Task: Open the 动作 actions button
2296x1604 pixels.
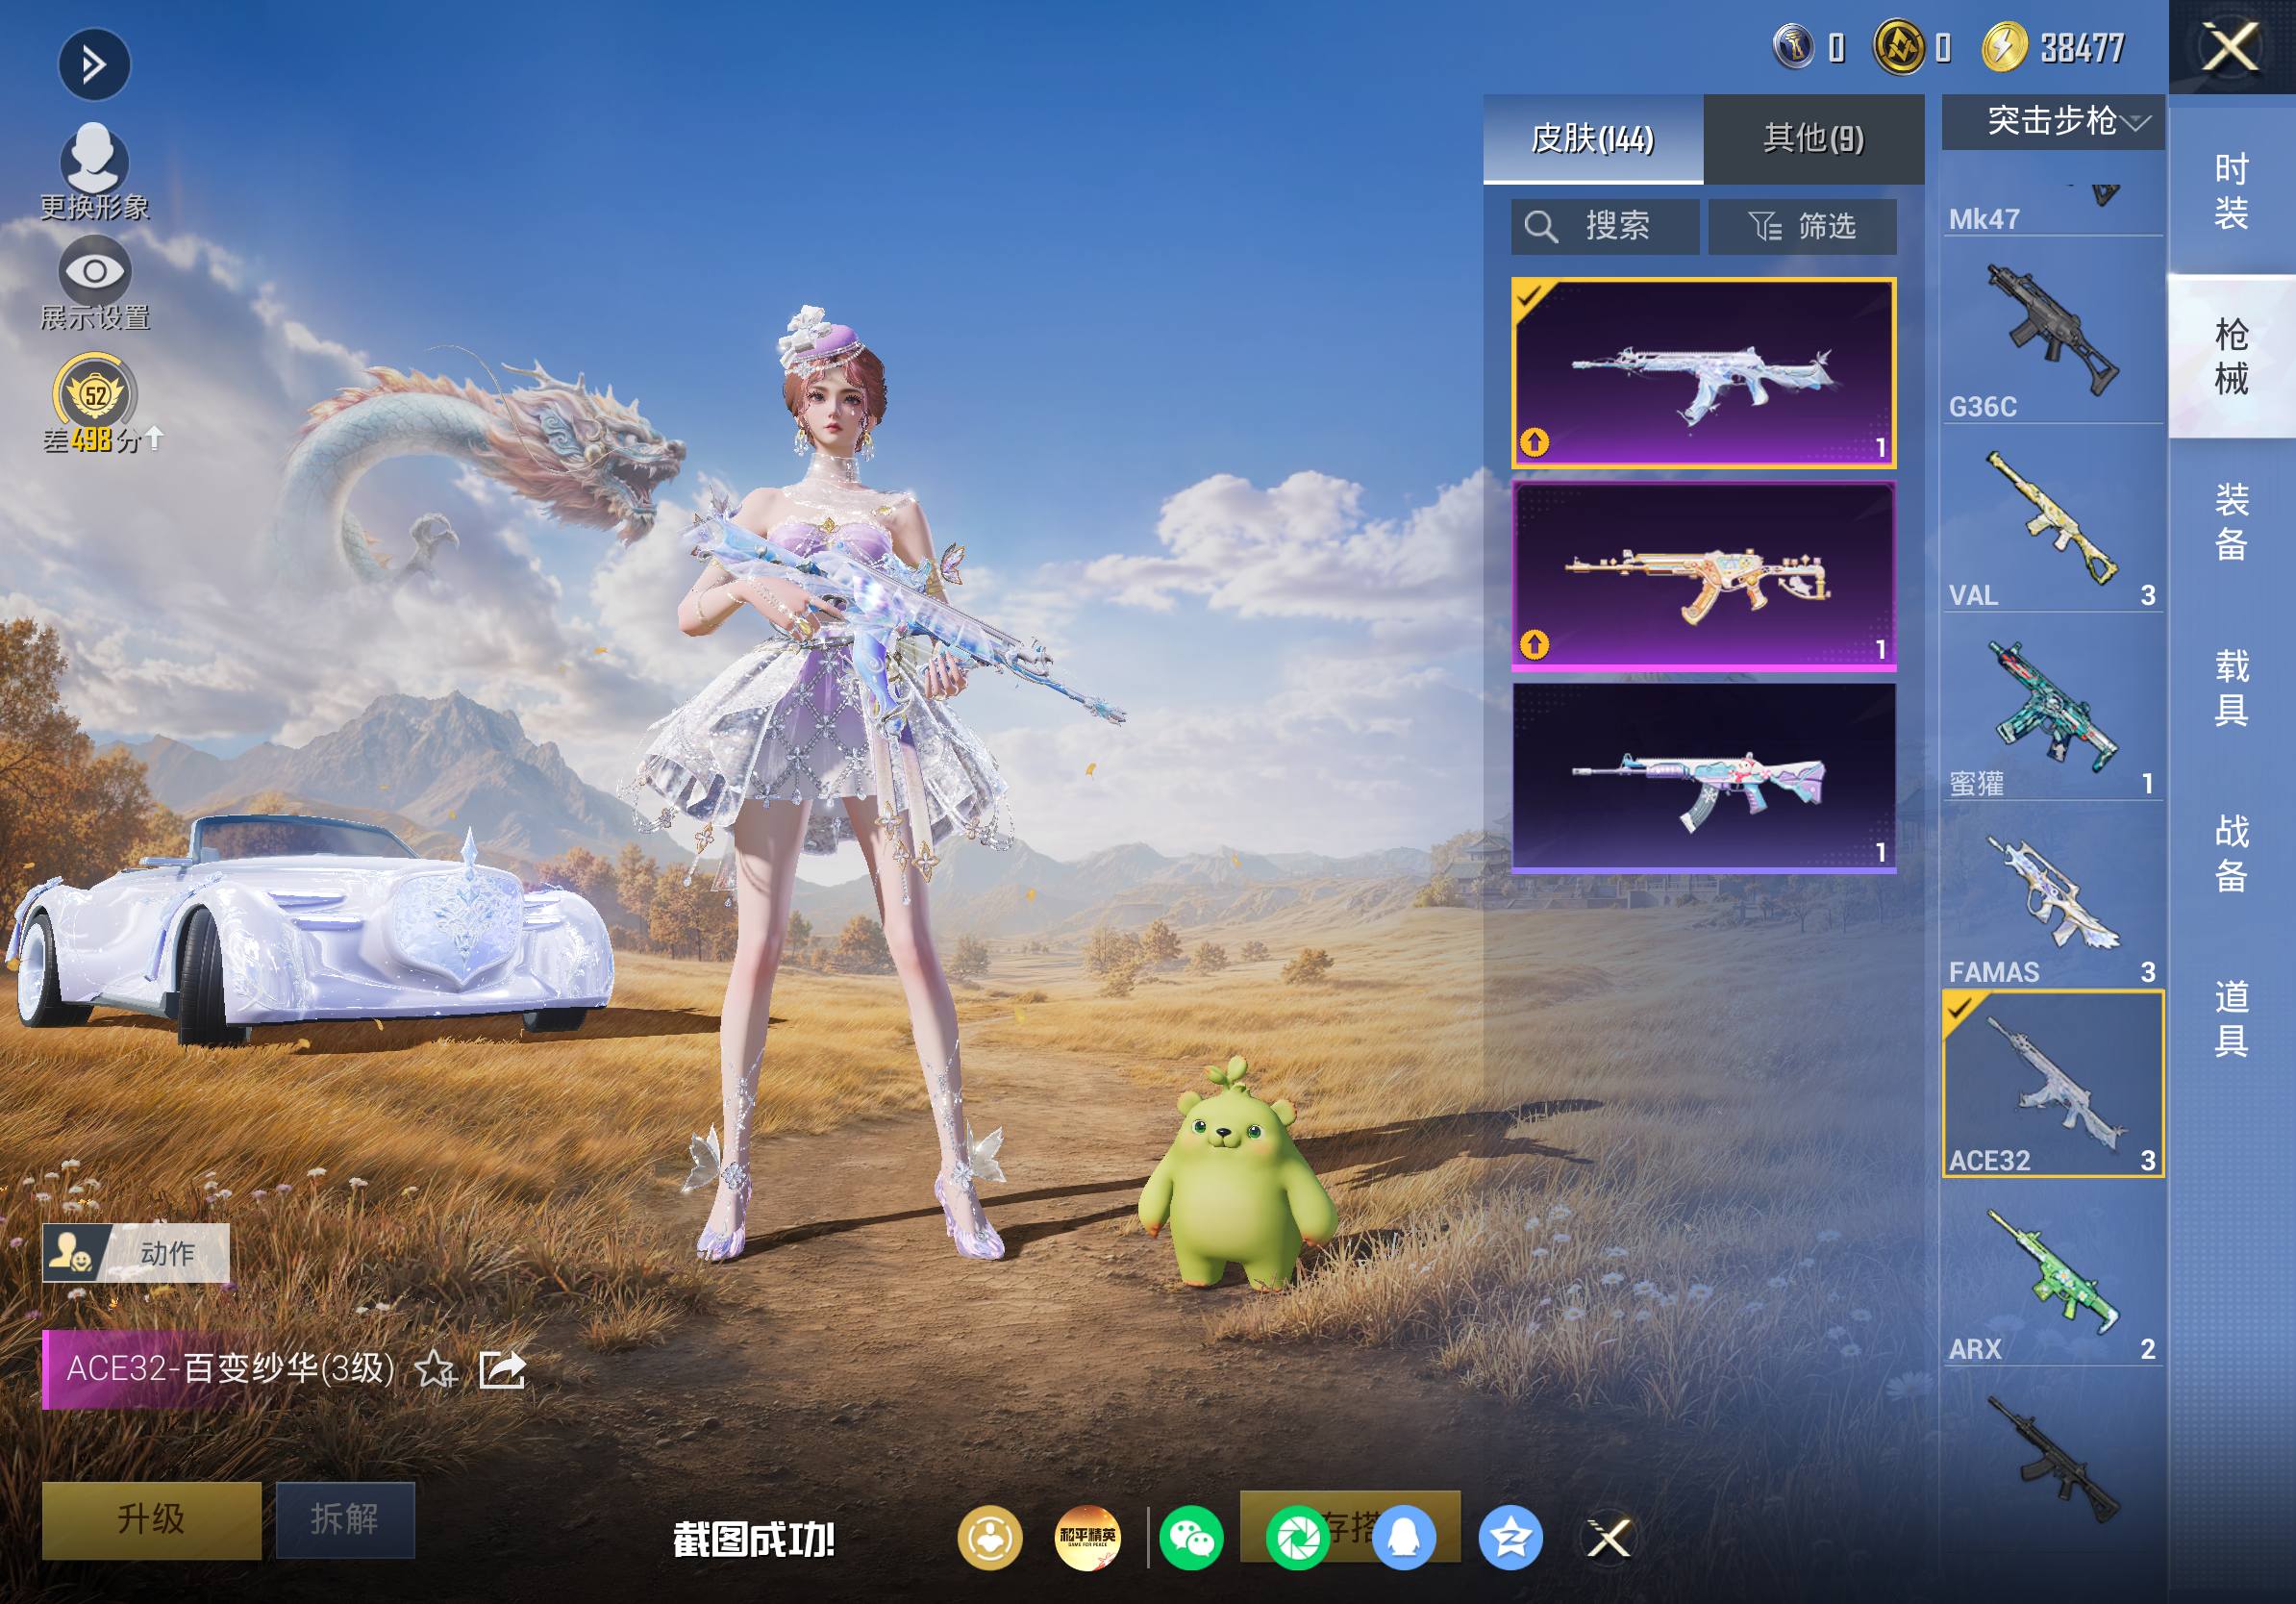Action: coord(136,1252)
